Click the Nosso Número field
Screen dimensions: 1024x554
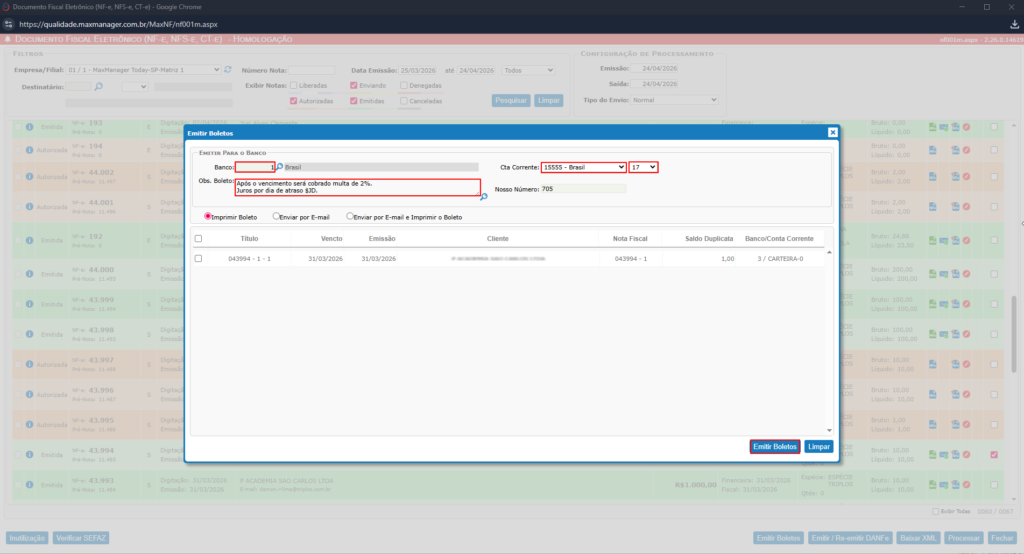[x=583, y=188]
